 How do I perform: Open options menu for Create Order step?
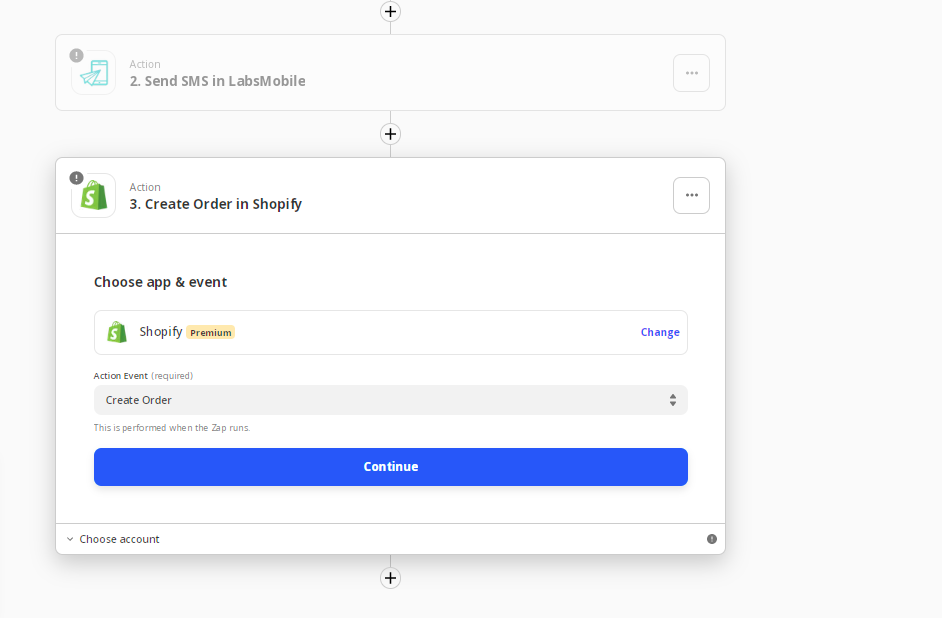click(x=691, y=195)
